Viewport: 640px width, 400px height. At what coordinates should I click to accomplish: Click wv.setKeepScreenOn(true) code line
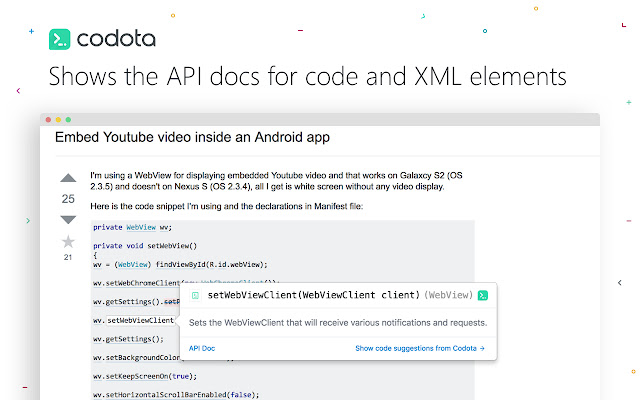click(145, 376)
